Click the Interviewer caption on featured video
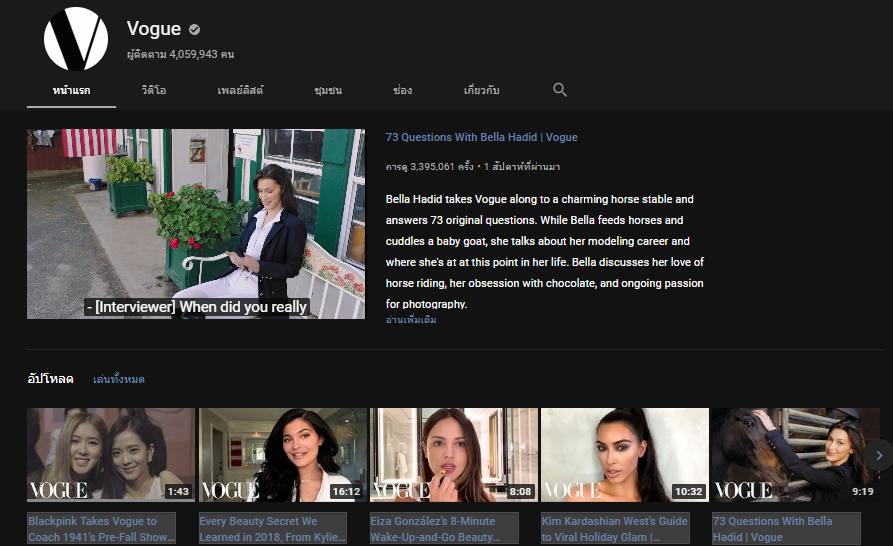 pos(197,307)
